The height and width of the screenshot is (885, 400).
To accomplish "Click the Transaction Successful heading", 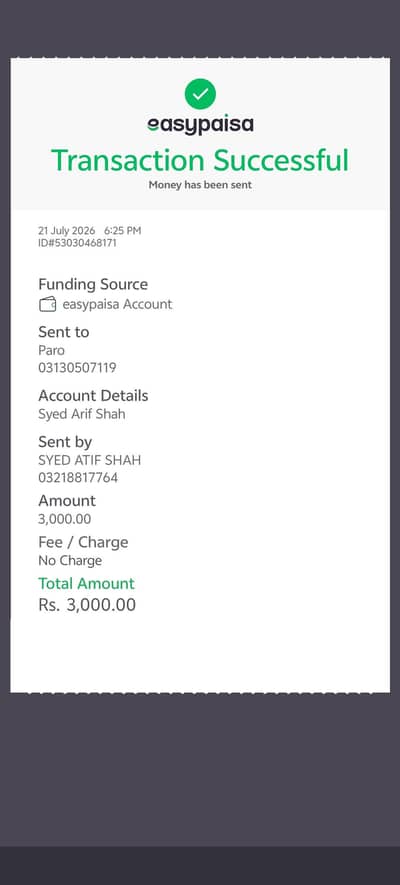I will click(200, 160).
